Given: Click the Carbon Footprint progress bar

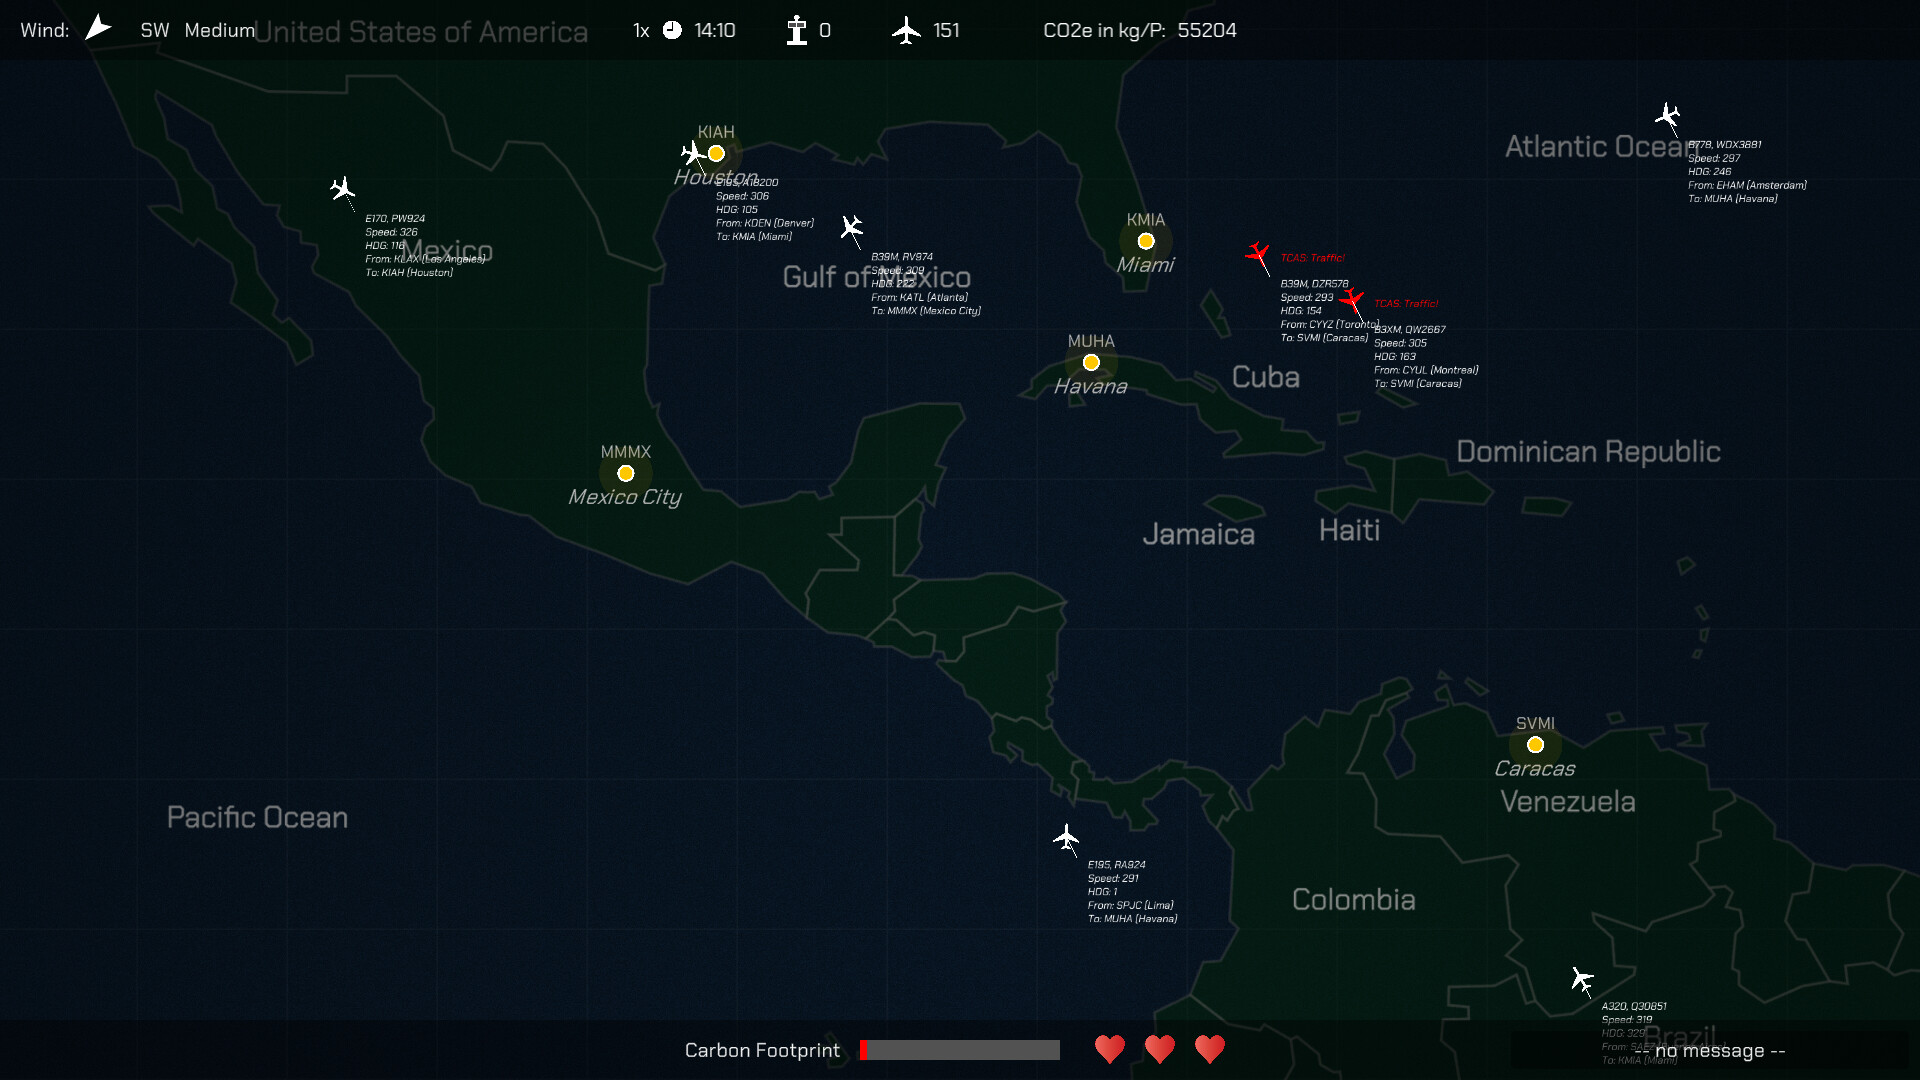Looking at the screenshot, I should [958, 1050].
